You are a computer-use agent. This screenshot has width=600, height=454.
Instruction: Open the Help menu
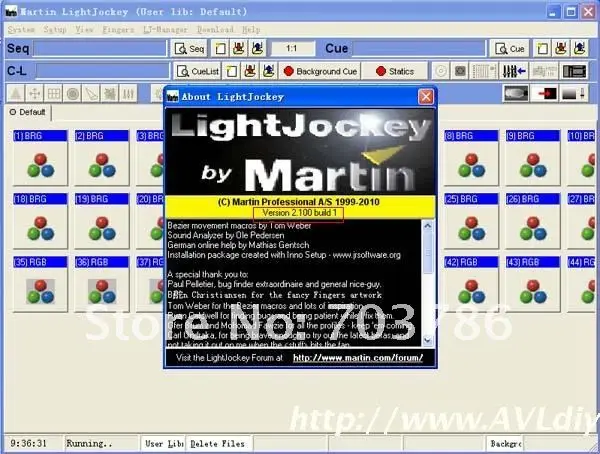point(251,29)
